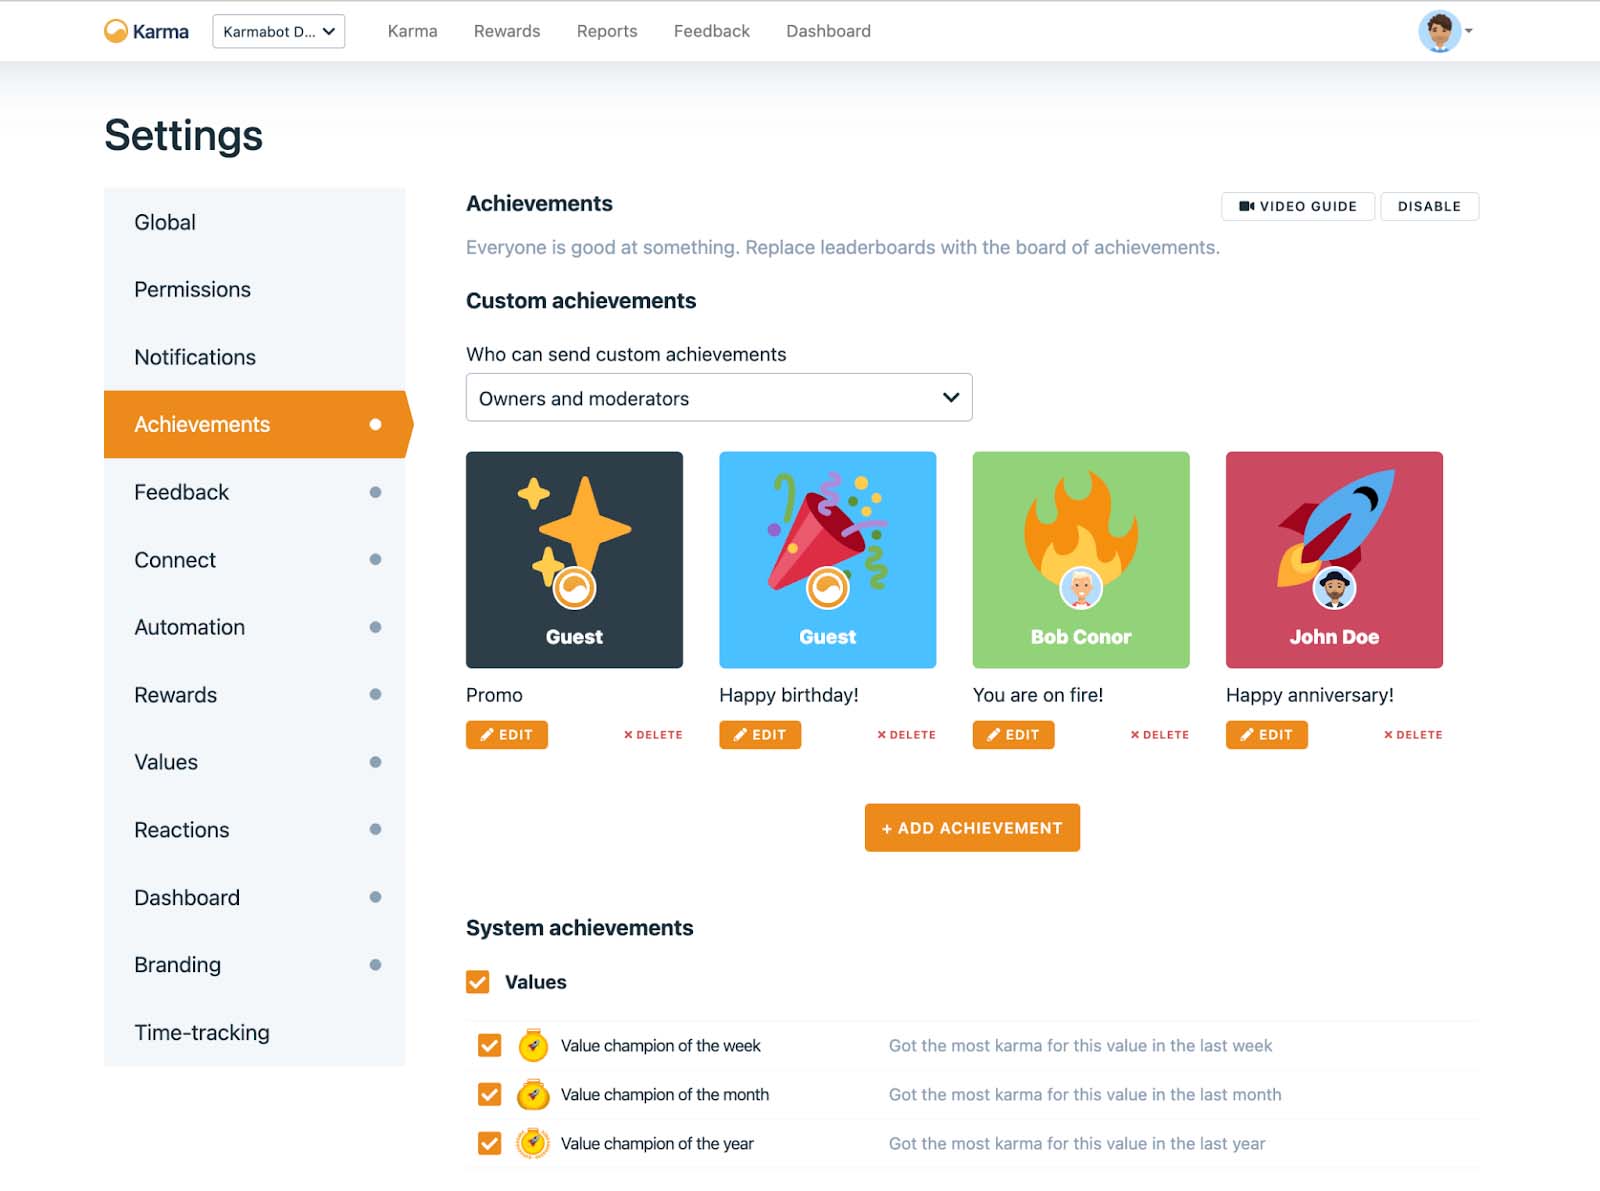Open the Karmabot workspace dropdown
The image size is (1600, 1191).
point(278,31)
